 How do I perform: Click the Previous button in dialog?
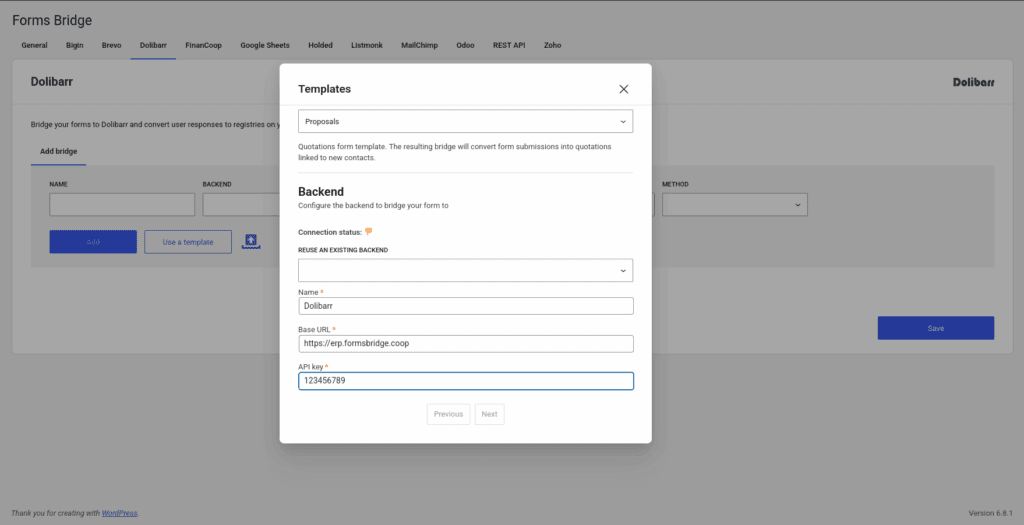coord(448,414)
